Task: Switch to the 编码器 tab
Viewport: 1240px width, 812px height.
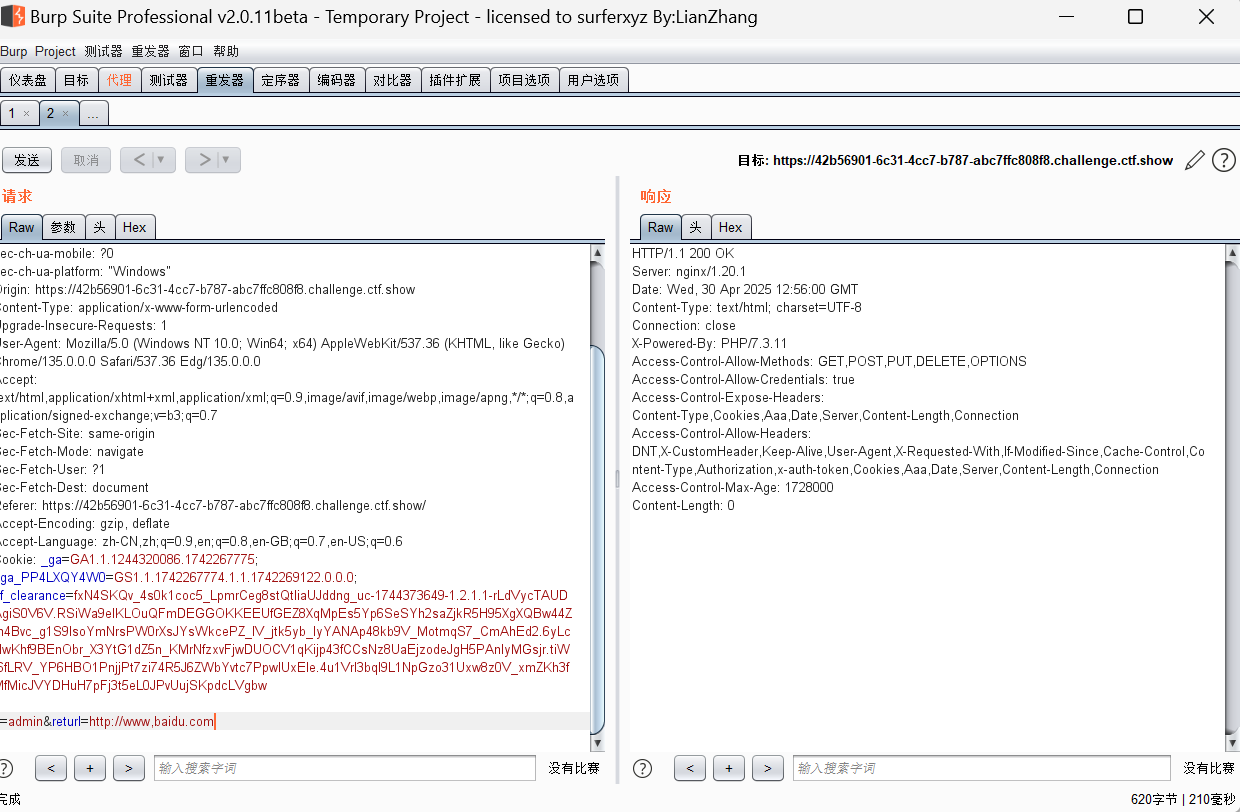Action: [337, 80]
